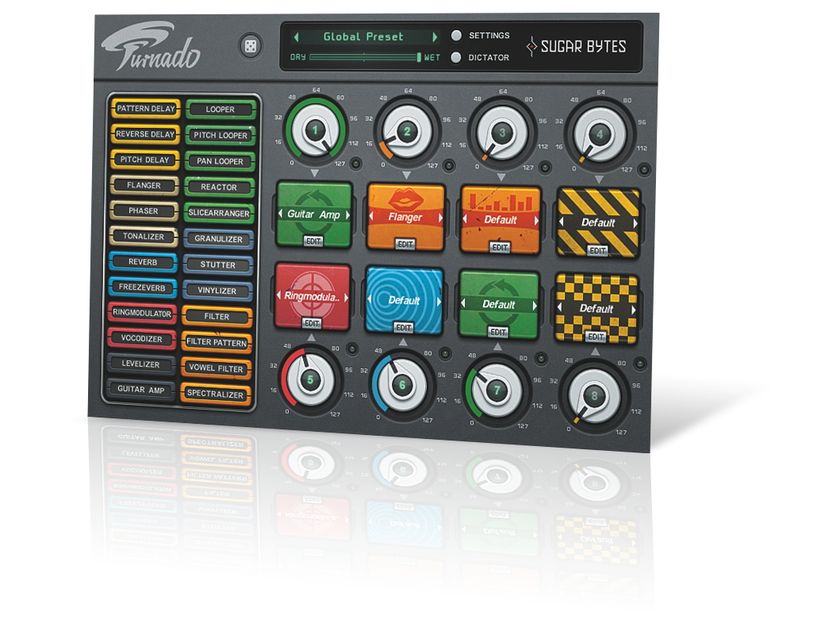Advance to the next preset with right arrow
Image resolution: width=840 pixels, height=631 pixels.
(436, 34)
